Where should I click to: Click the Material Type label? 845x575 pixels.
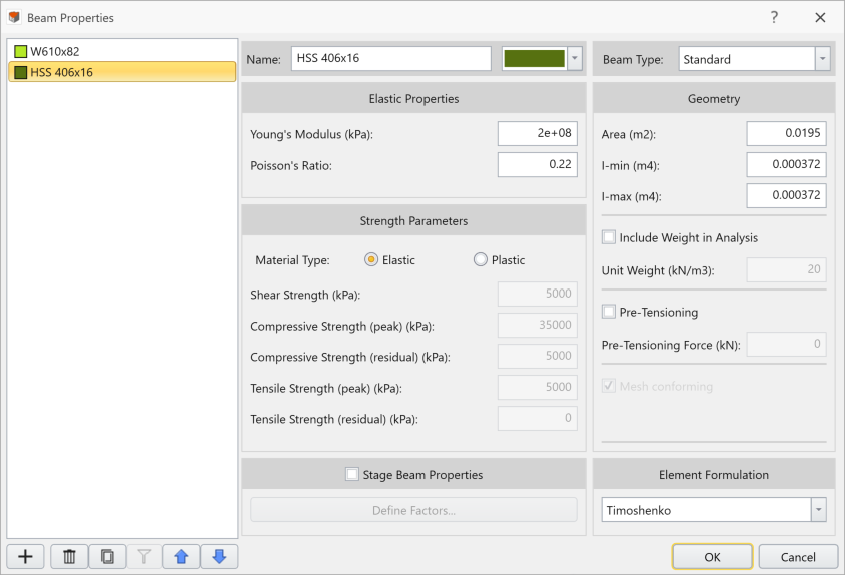coord(292,260)
